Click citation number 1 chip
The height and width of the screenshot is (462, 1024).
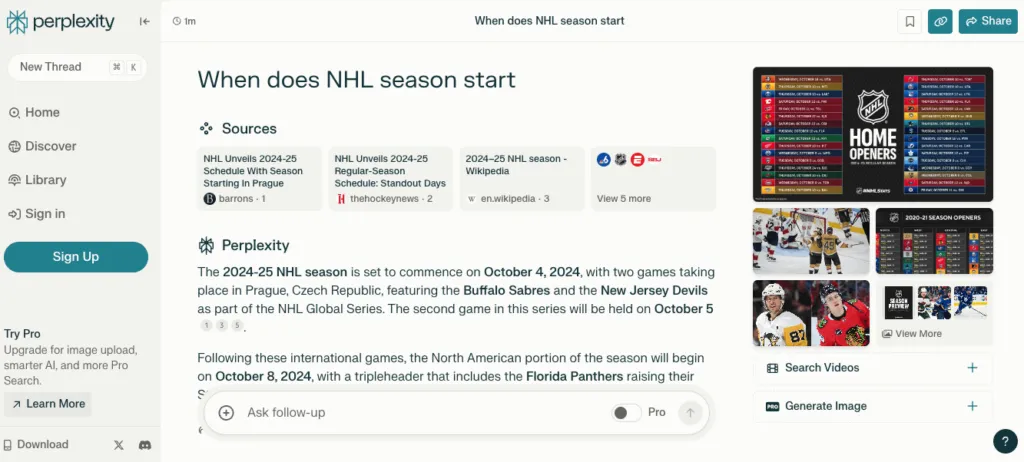(x=206, y=325)
